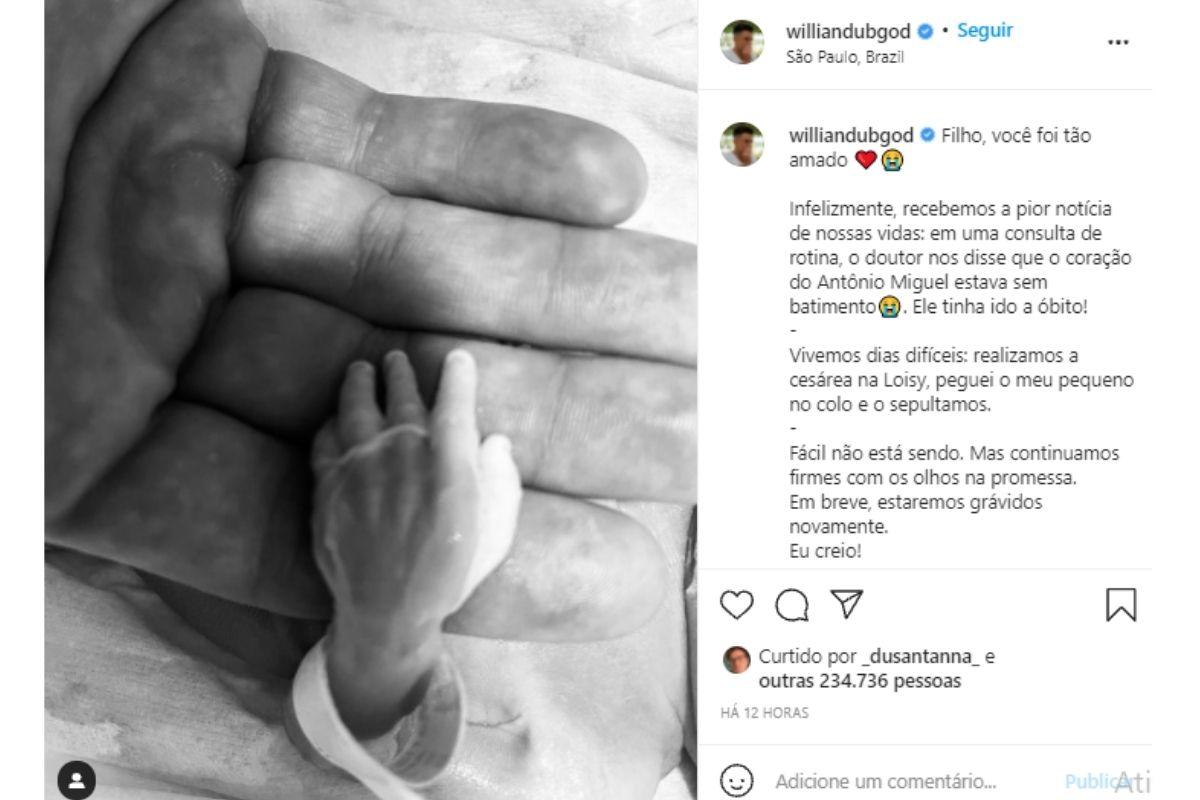Image resolution: width=1200 pixels, height=800 pixels.
Task: Like the post with the heart icon
Action: (x=737, y=605)
